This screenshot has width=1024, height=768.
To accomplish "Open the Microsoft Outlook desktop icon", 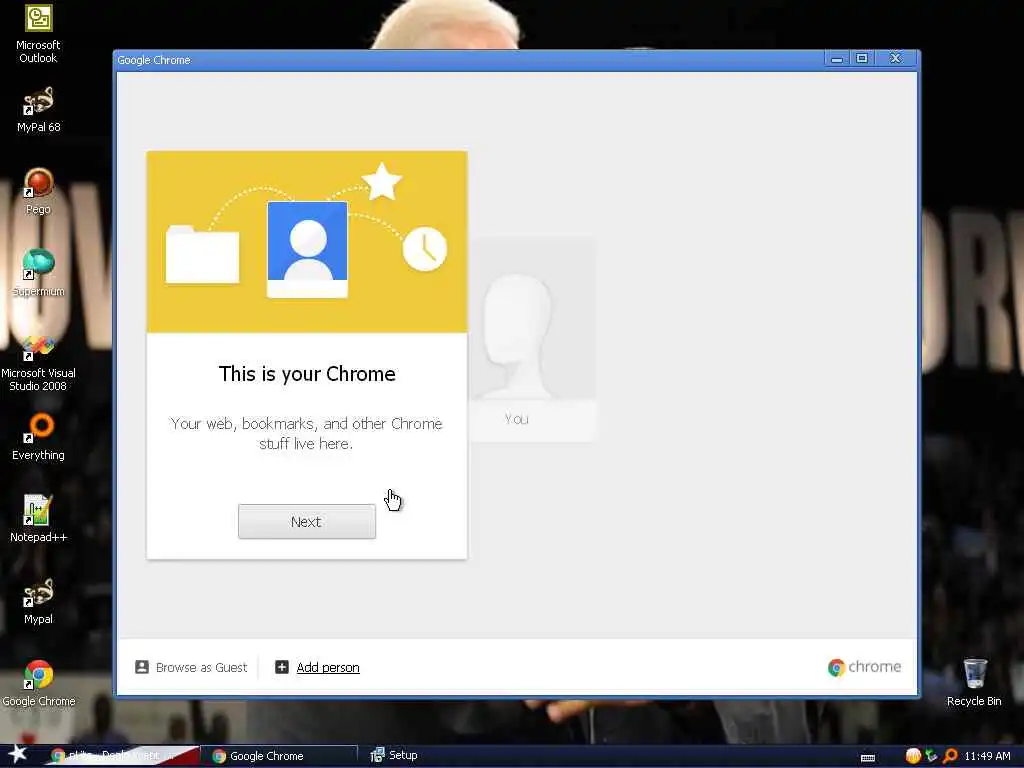I will (38, 34).
